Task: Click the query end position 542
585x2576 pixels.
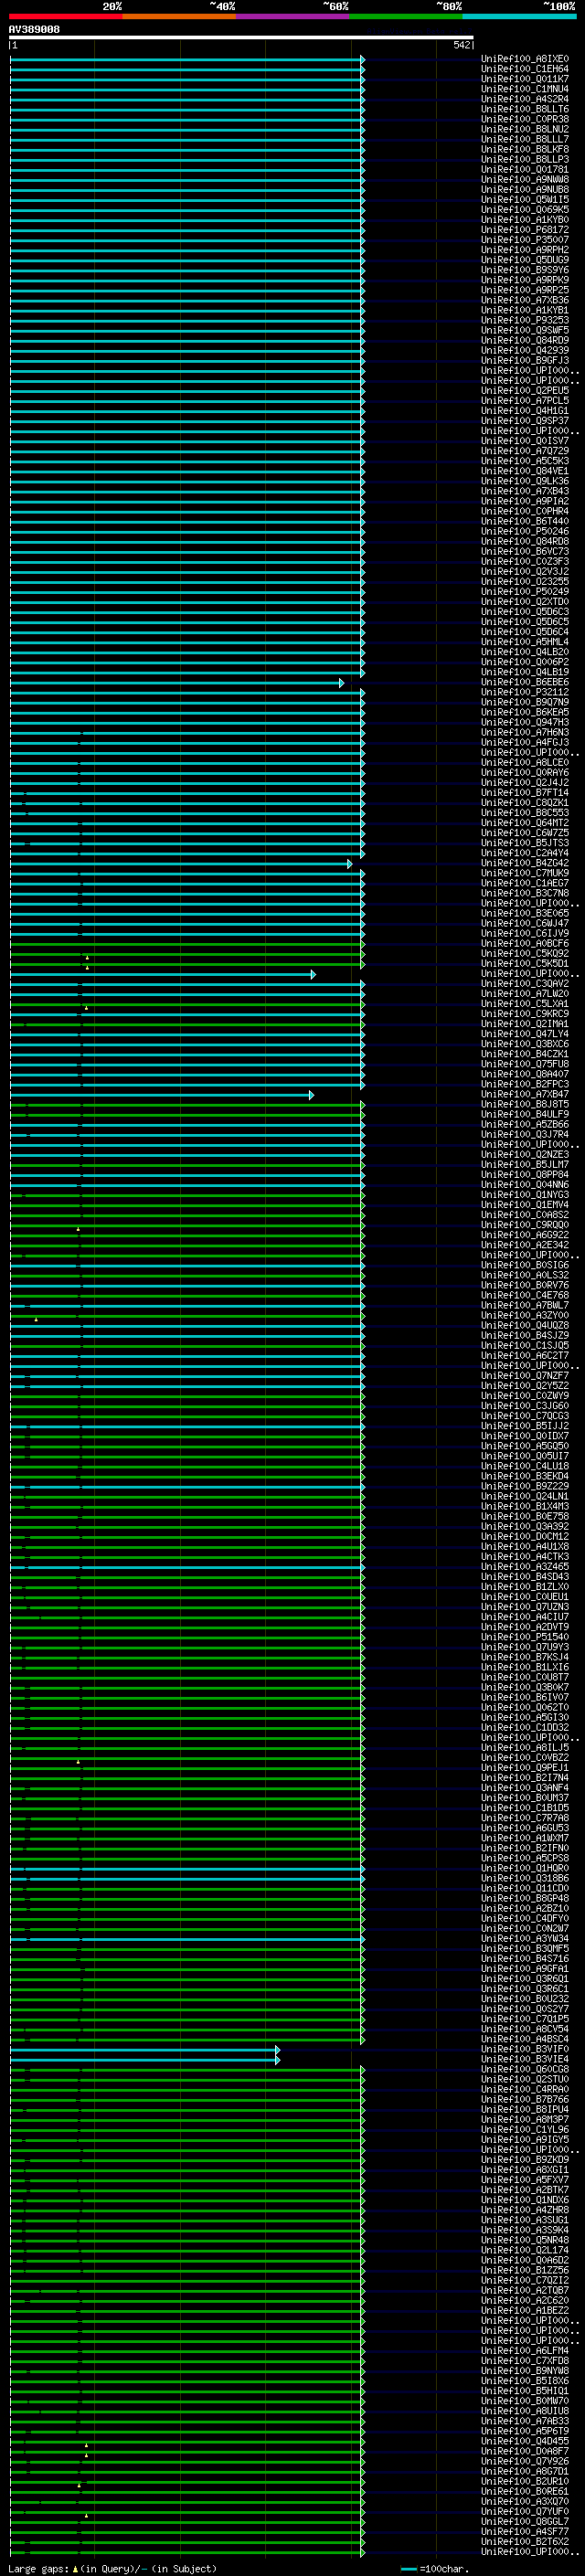Action: click(461, 45)
